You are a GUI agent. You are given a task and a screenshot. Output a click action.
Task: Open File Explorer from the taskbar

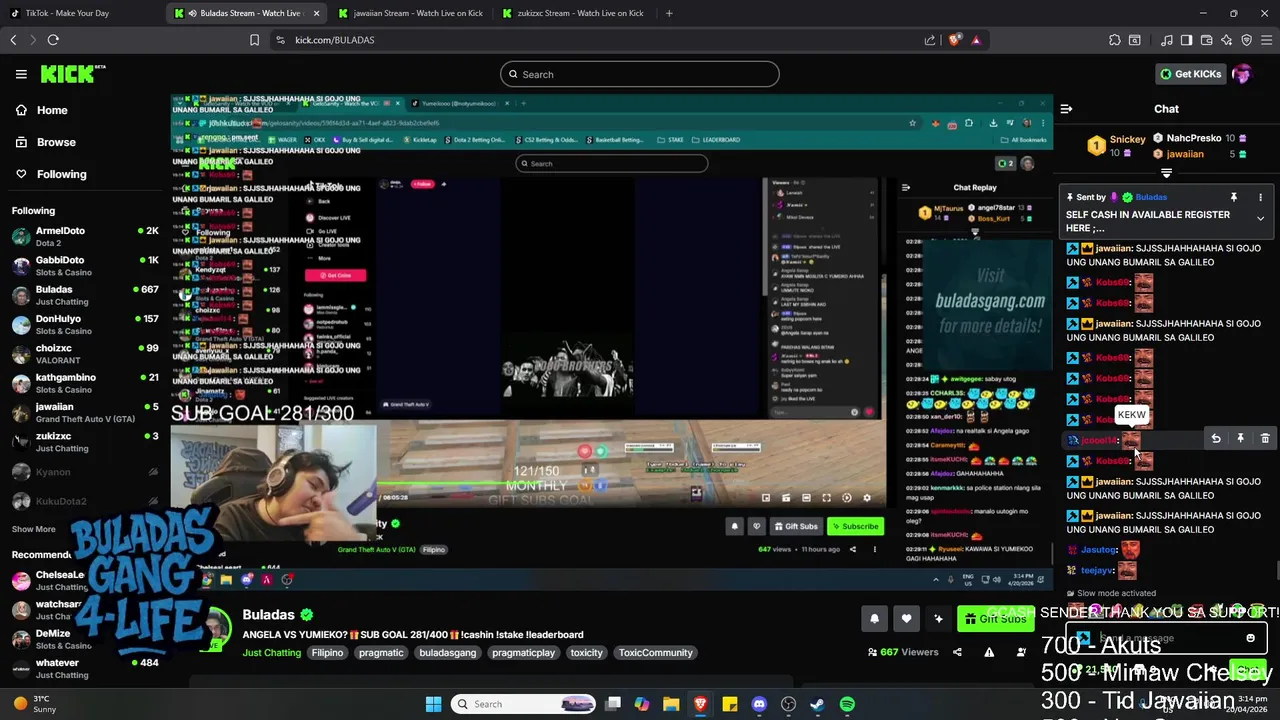(671, 704)
